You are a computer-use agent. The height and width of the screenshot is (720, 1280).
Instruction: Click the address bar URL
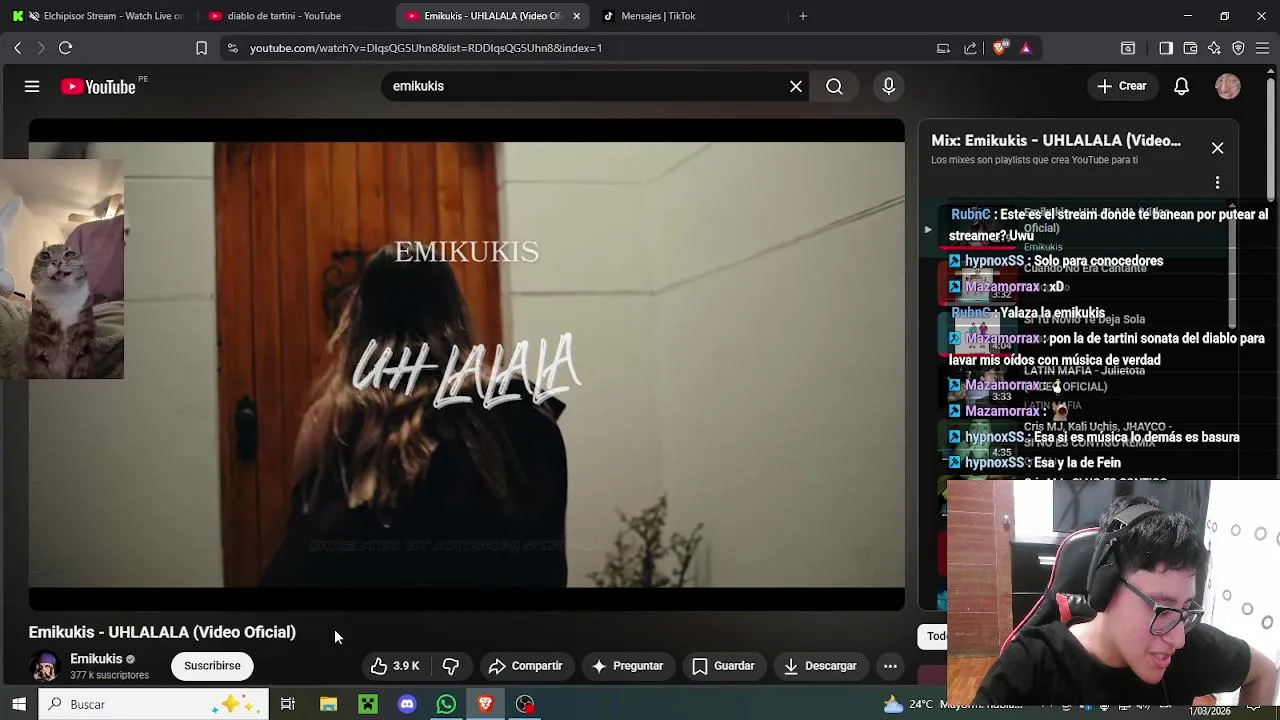426,48
